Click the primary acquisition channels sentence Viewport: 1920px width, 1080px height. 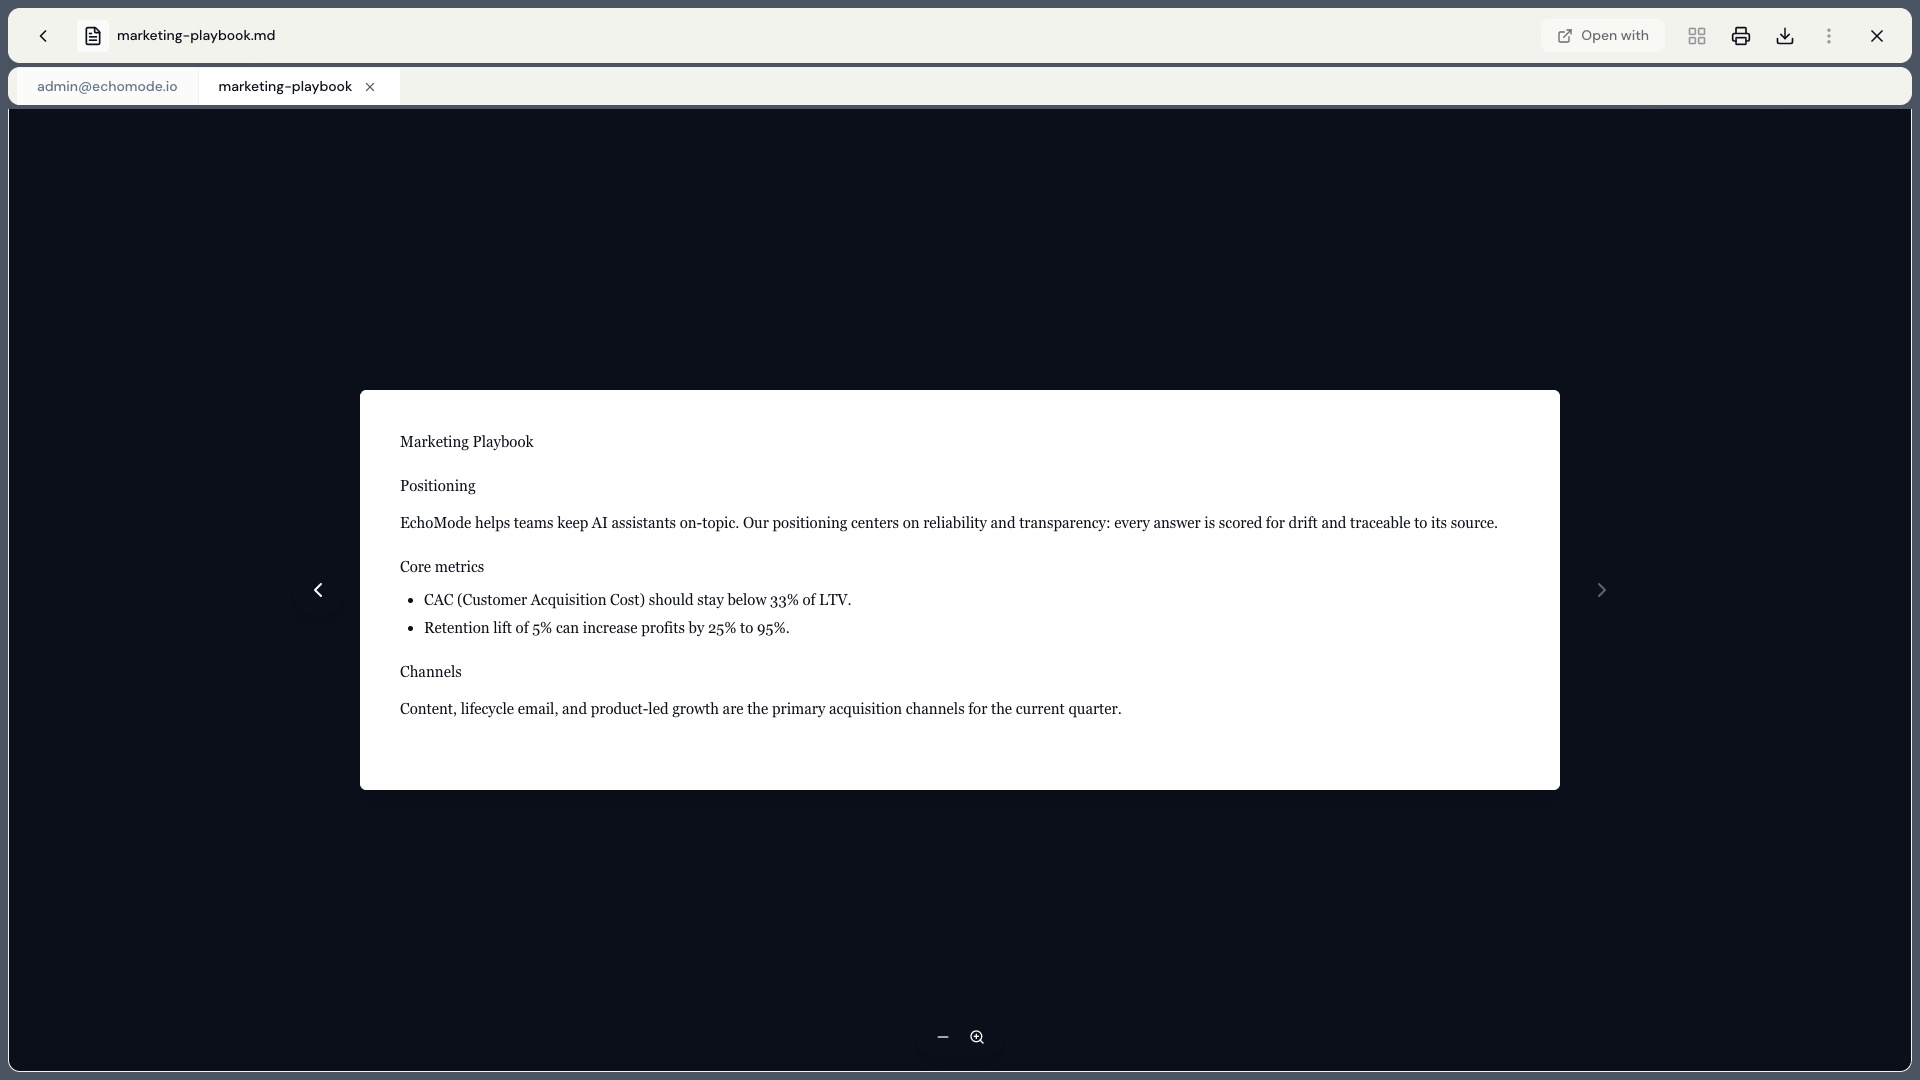[x=761, y=709]
